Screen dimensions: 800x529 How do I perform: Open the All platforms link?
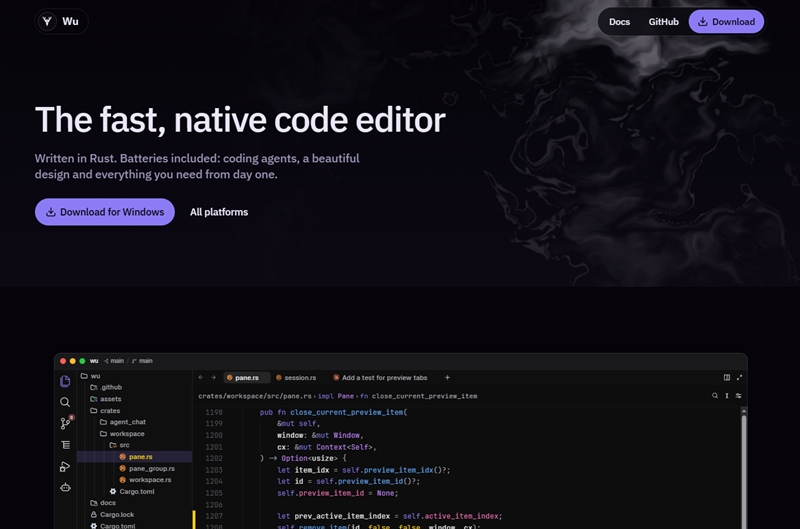(x=219, y=212)
